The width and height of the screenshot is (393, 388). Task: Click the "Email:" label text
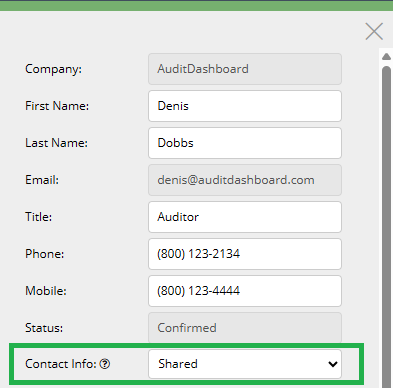click(42, 180)
